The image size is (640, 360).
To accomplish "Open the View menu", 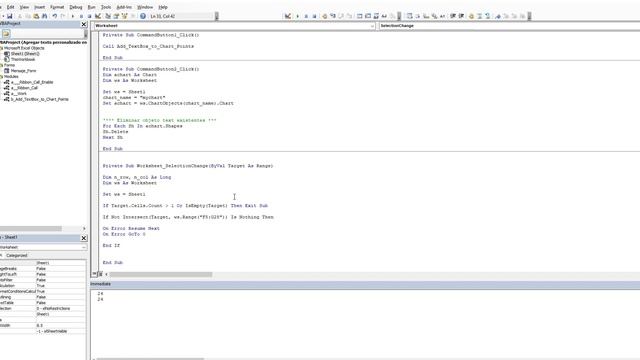I will (24, 7).
